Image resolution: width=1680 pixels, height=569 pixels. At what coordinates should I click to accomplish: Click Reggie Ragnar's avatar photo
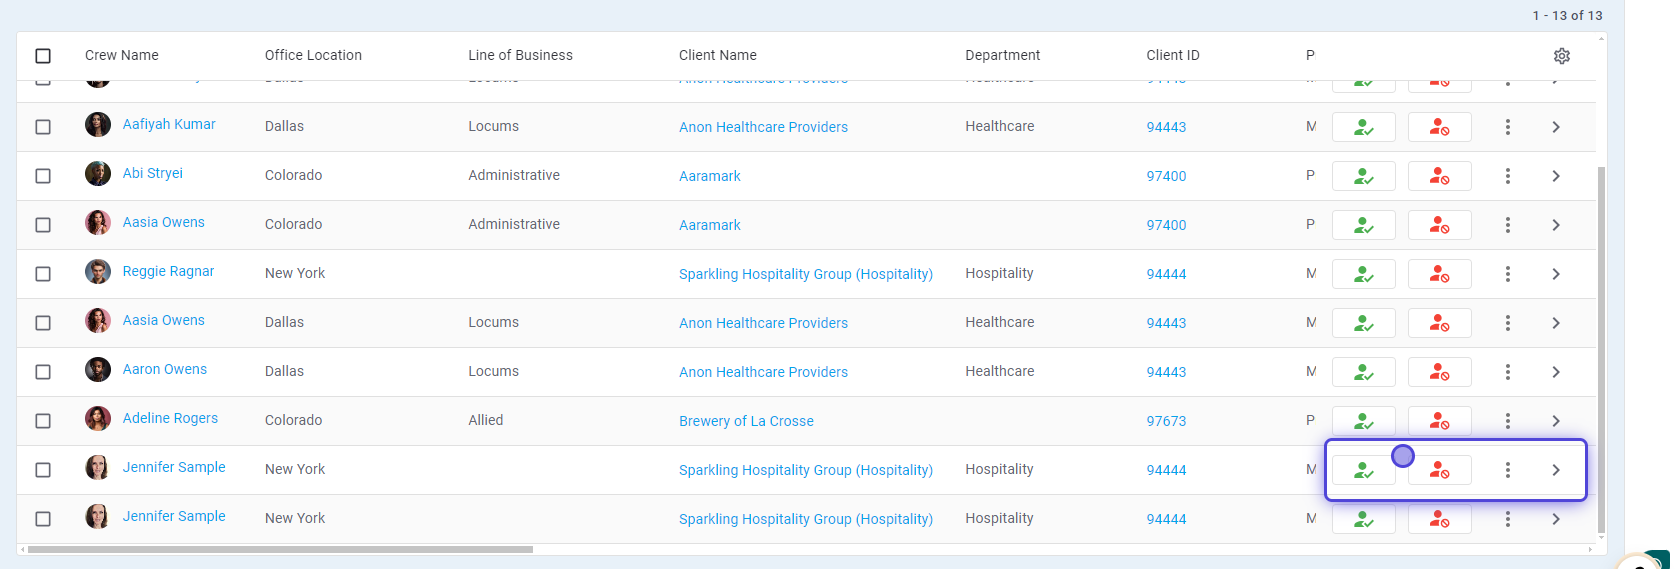tap(98, 272)
